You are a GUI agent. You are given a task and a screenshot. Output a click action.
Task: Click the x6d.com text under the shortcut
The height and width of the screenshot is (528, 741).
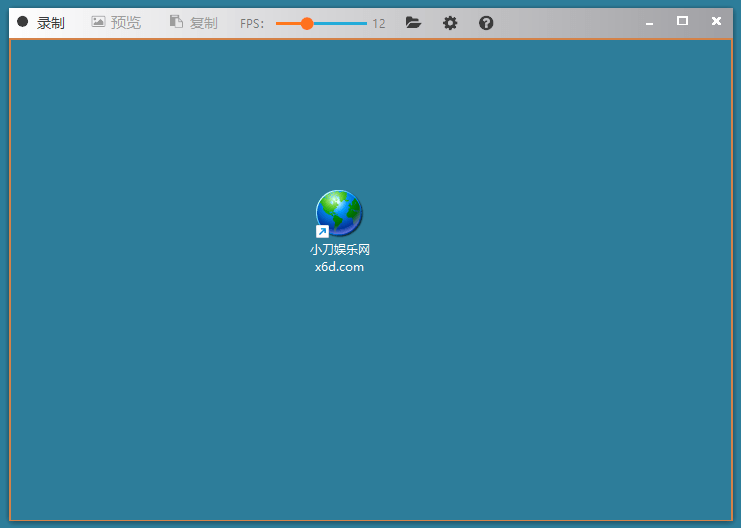click(339, 266)
